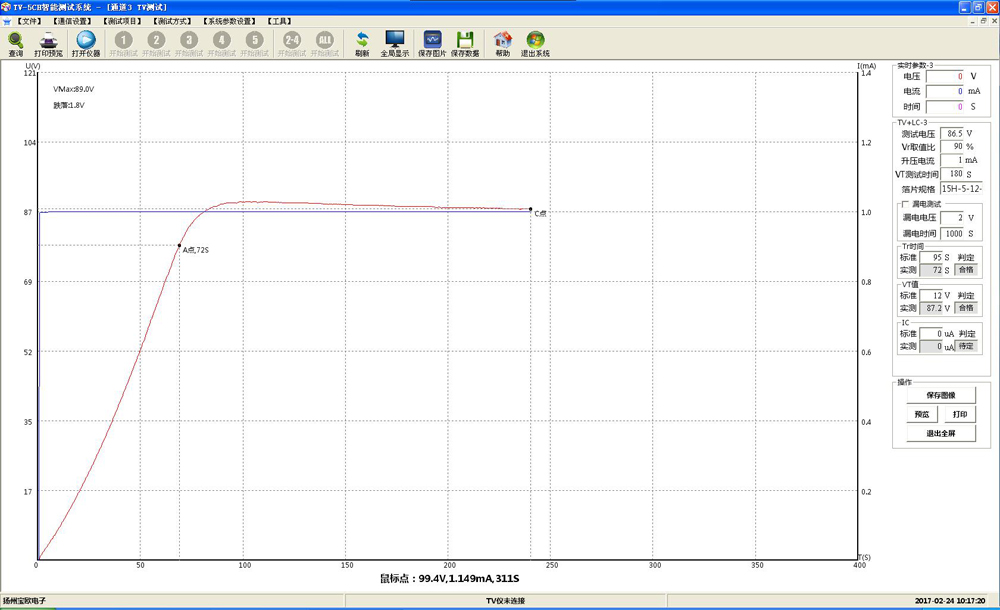This screenshot has height=610, width=1000.
Task: Click the A点 marker on the curve
Action: pos(179,245)
